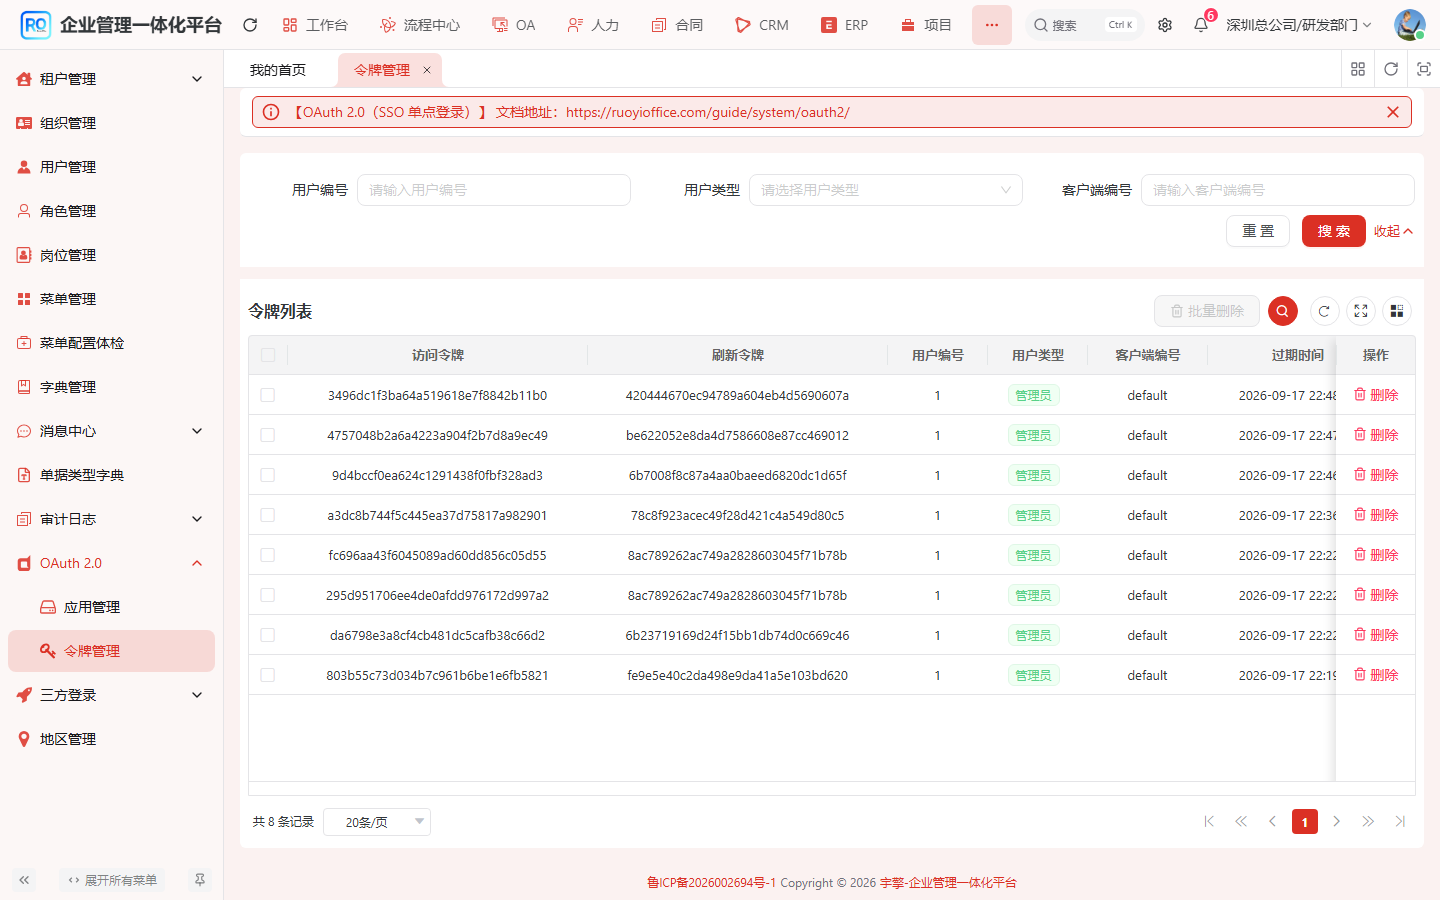
Task: Check the row for token 803b55c73d034b7c961b6be1e6fb5821
Action: click(267, 675)
